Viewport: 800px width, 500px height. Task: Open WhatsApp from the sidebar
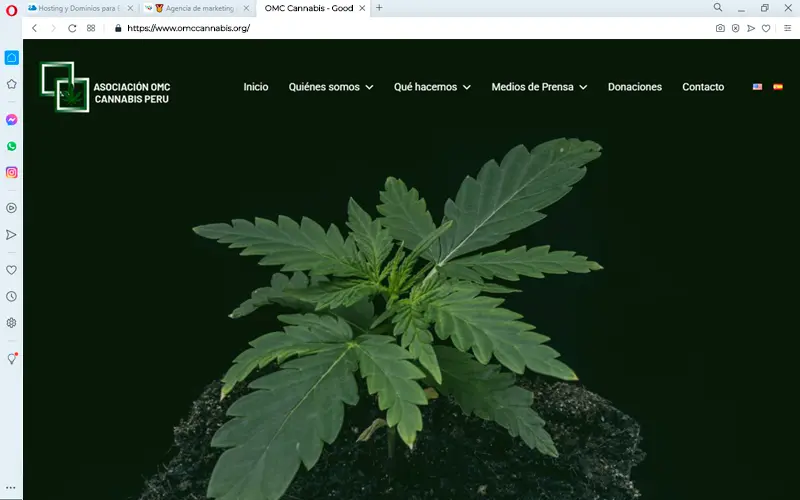11,146
